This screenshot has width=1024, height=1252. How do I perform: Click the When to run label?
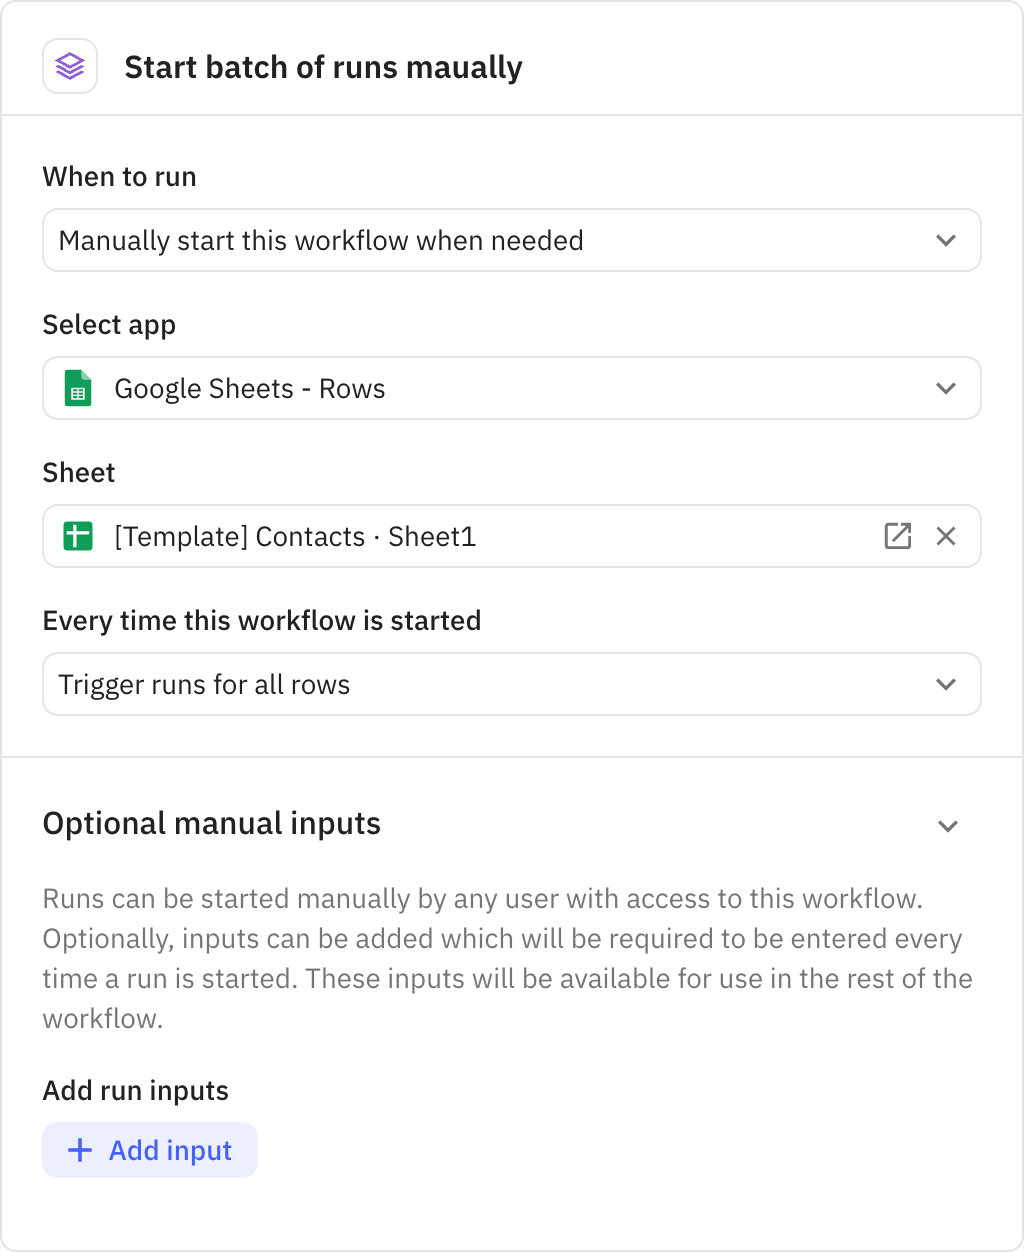point(118,176)
